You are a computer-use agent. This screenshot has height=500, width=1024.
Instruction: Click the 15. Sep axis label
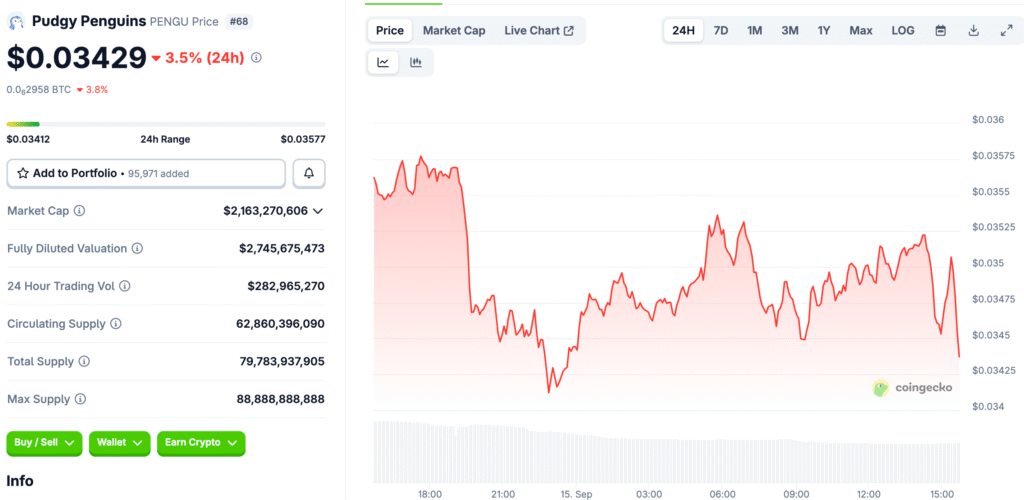(576, 493)
